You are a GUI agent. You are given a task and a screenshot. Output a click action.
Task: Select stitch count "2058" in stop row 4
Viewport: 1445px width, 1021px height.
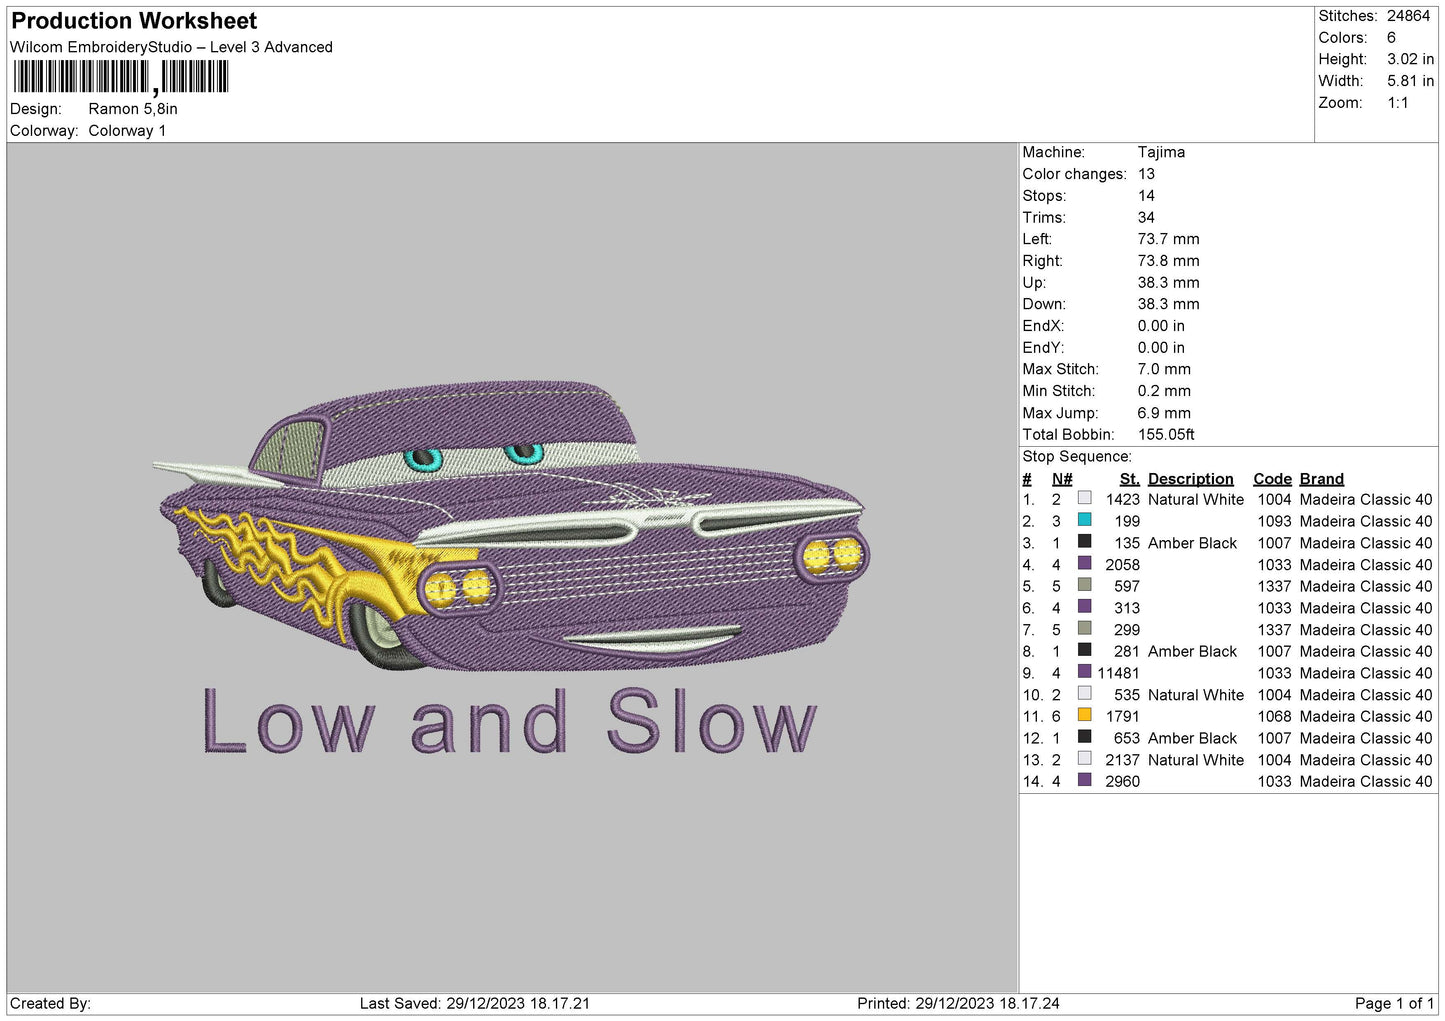(x=1122, y=564)
